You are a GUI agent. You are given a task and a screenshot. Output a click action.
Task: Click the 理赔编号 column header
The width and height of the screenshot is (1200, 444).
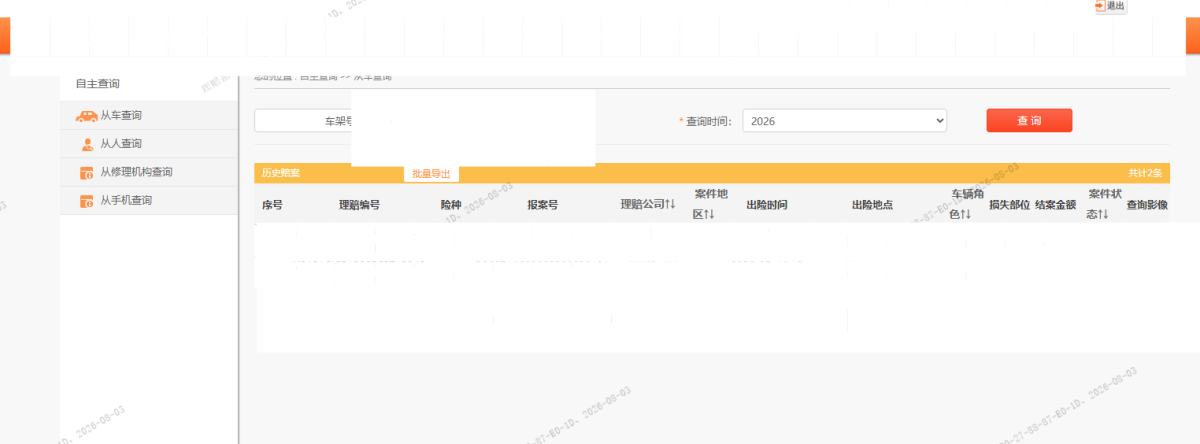(359, 205)
